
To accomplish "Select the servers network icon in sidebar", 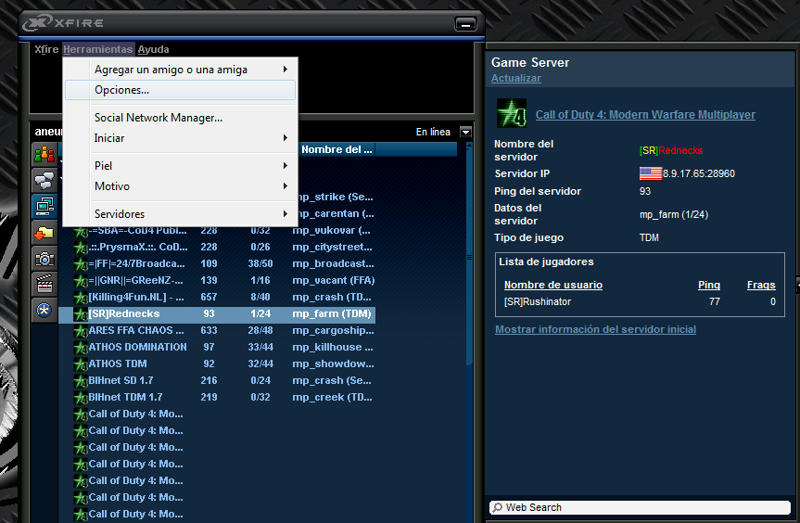I will point(44,206).
